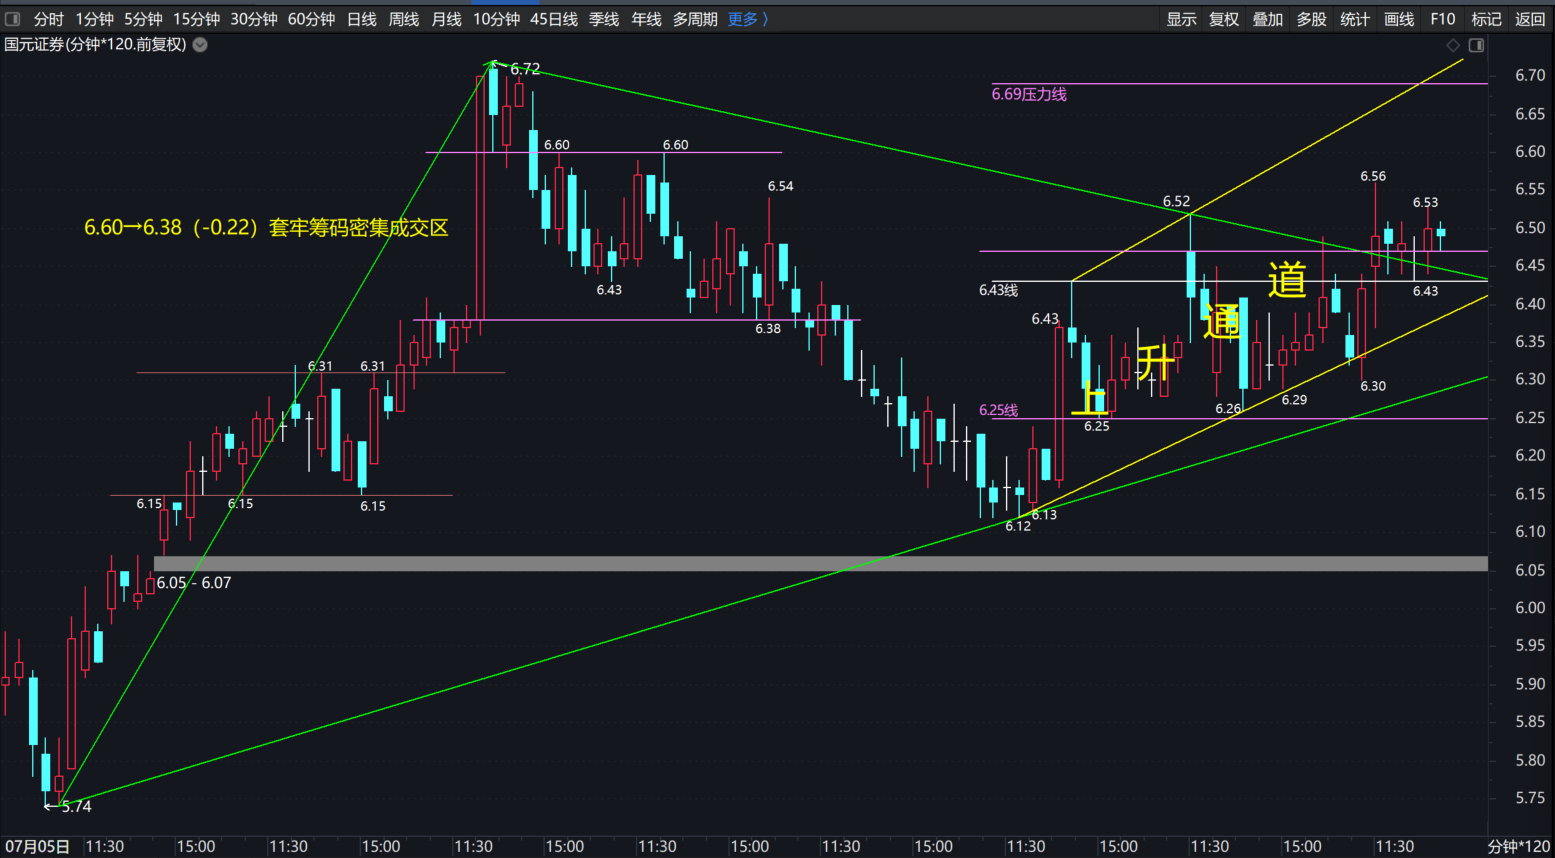Click the 分钟*120 period label at bottom right
The image size is (1555, 858).
pyautogui.click(x=1519, y=847)
